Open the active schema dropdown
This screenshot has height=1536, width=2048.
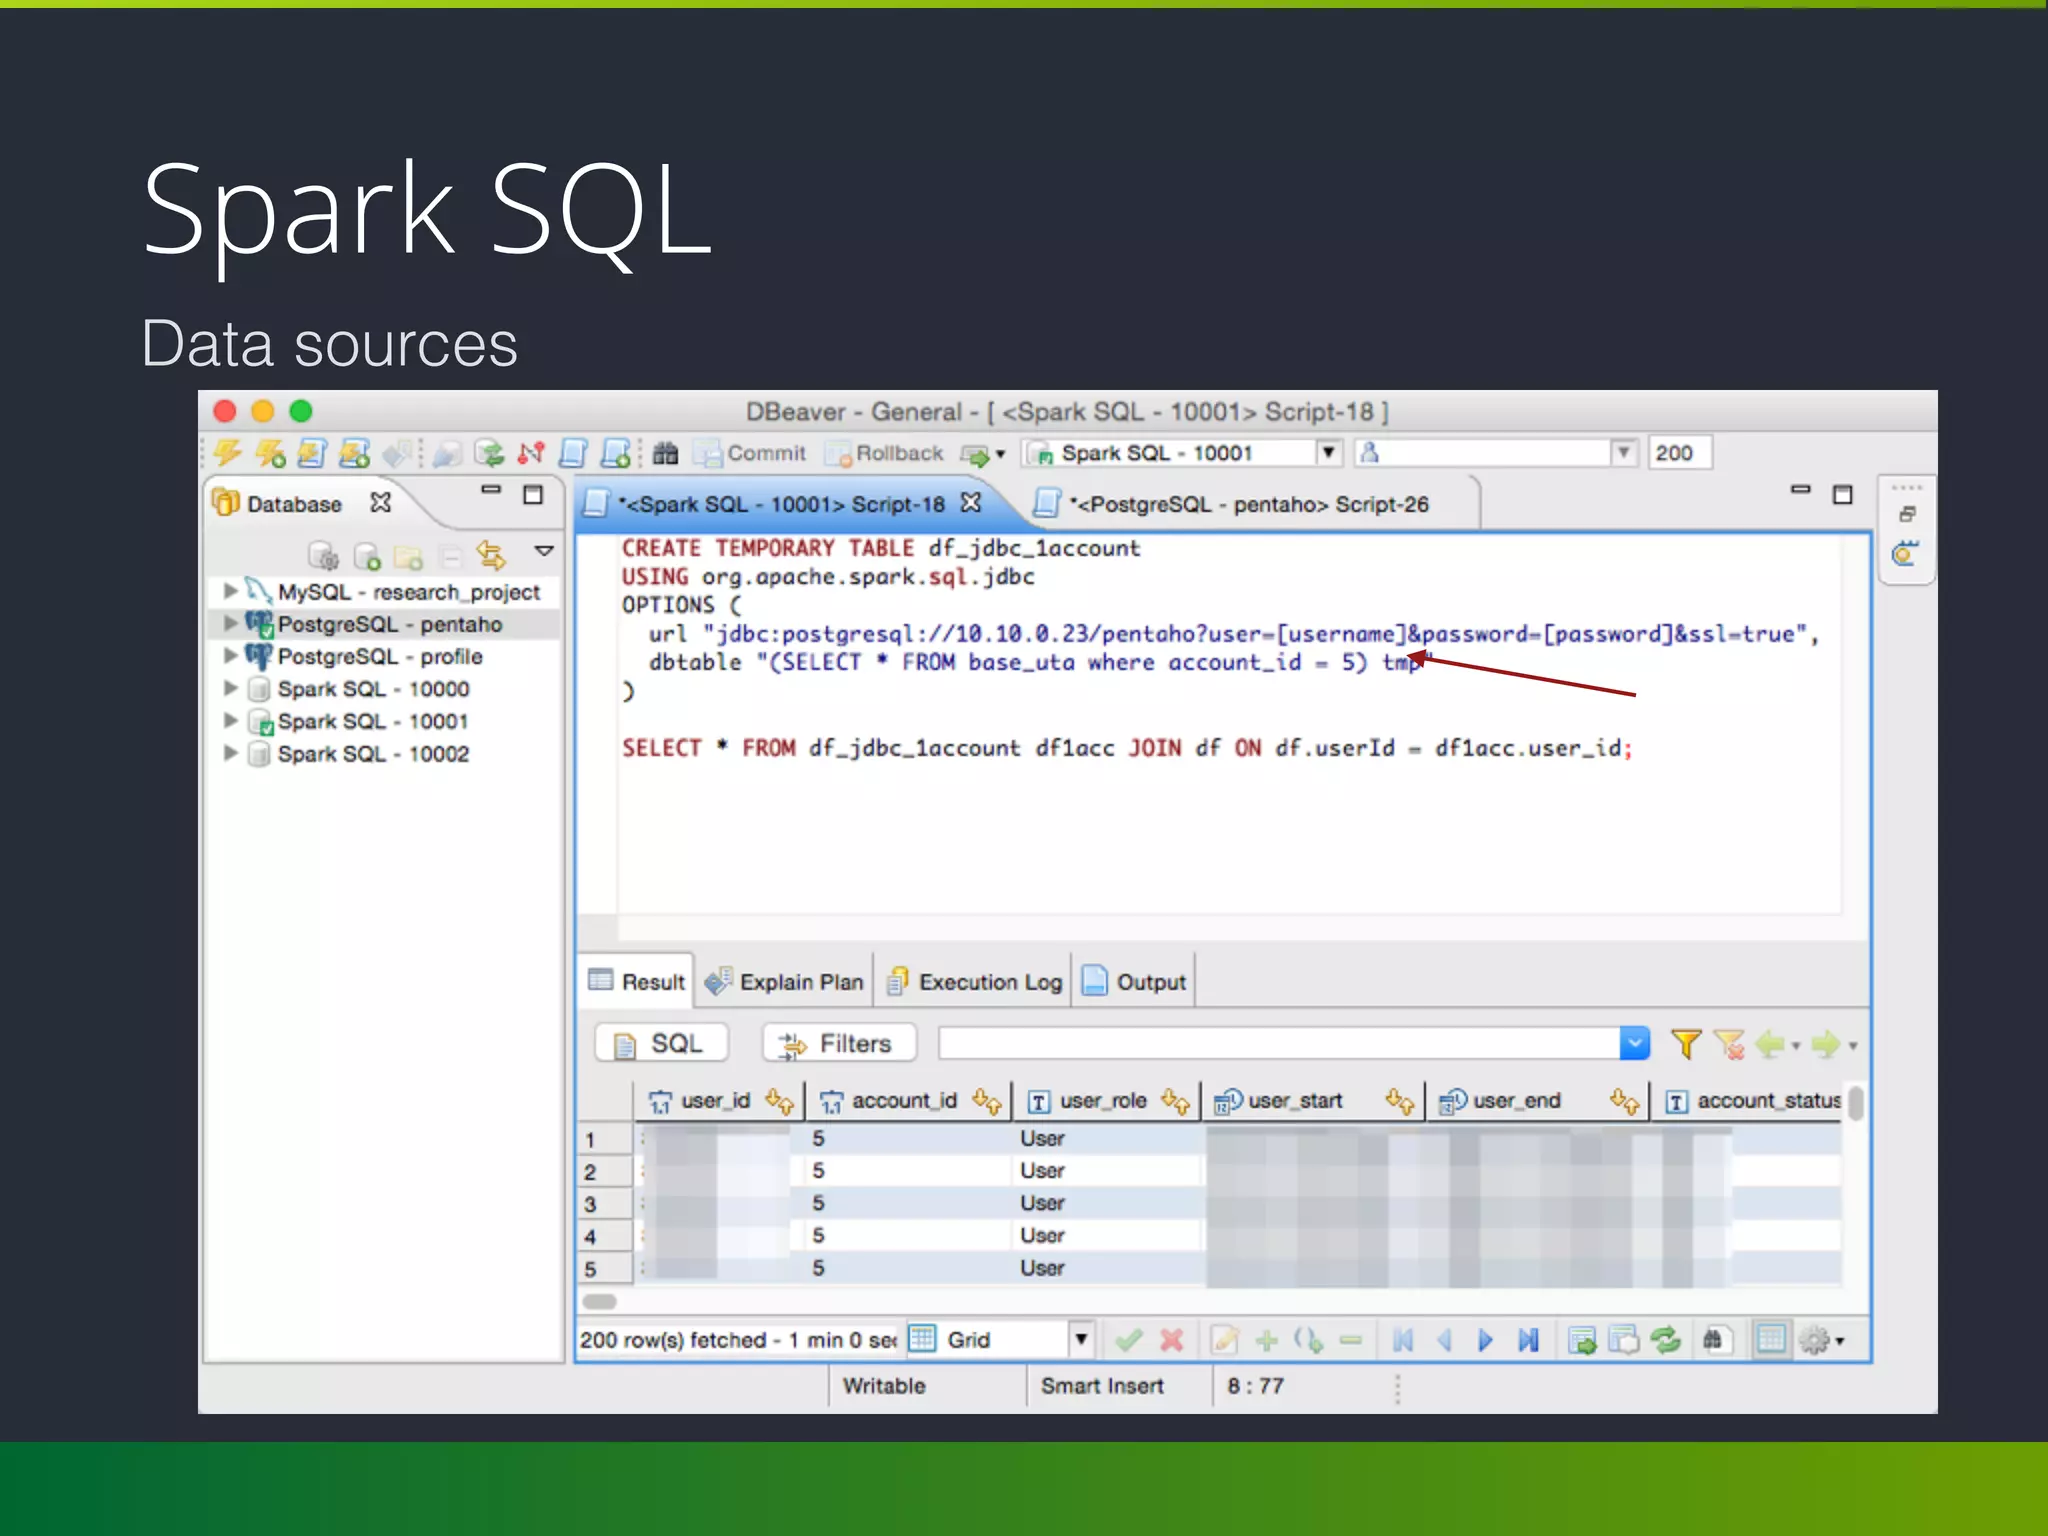[x=1623, y=453]
